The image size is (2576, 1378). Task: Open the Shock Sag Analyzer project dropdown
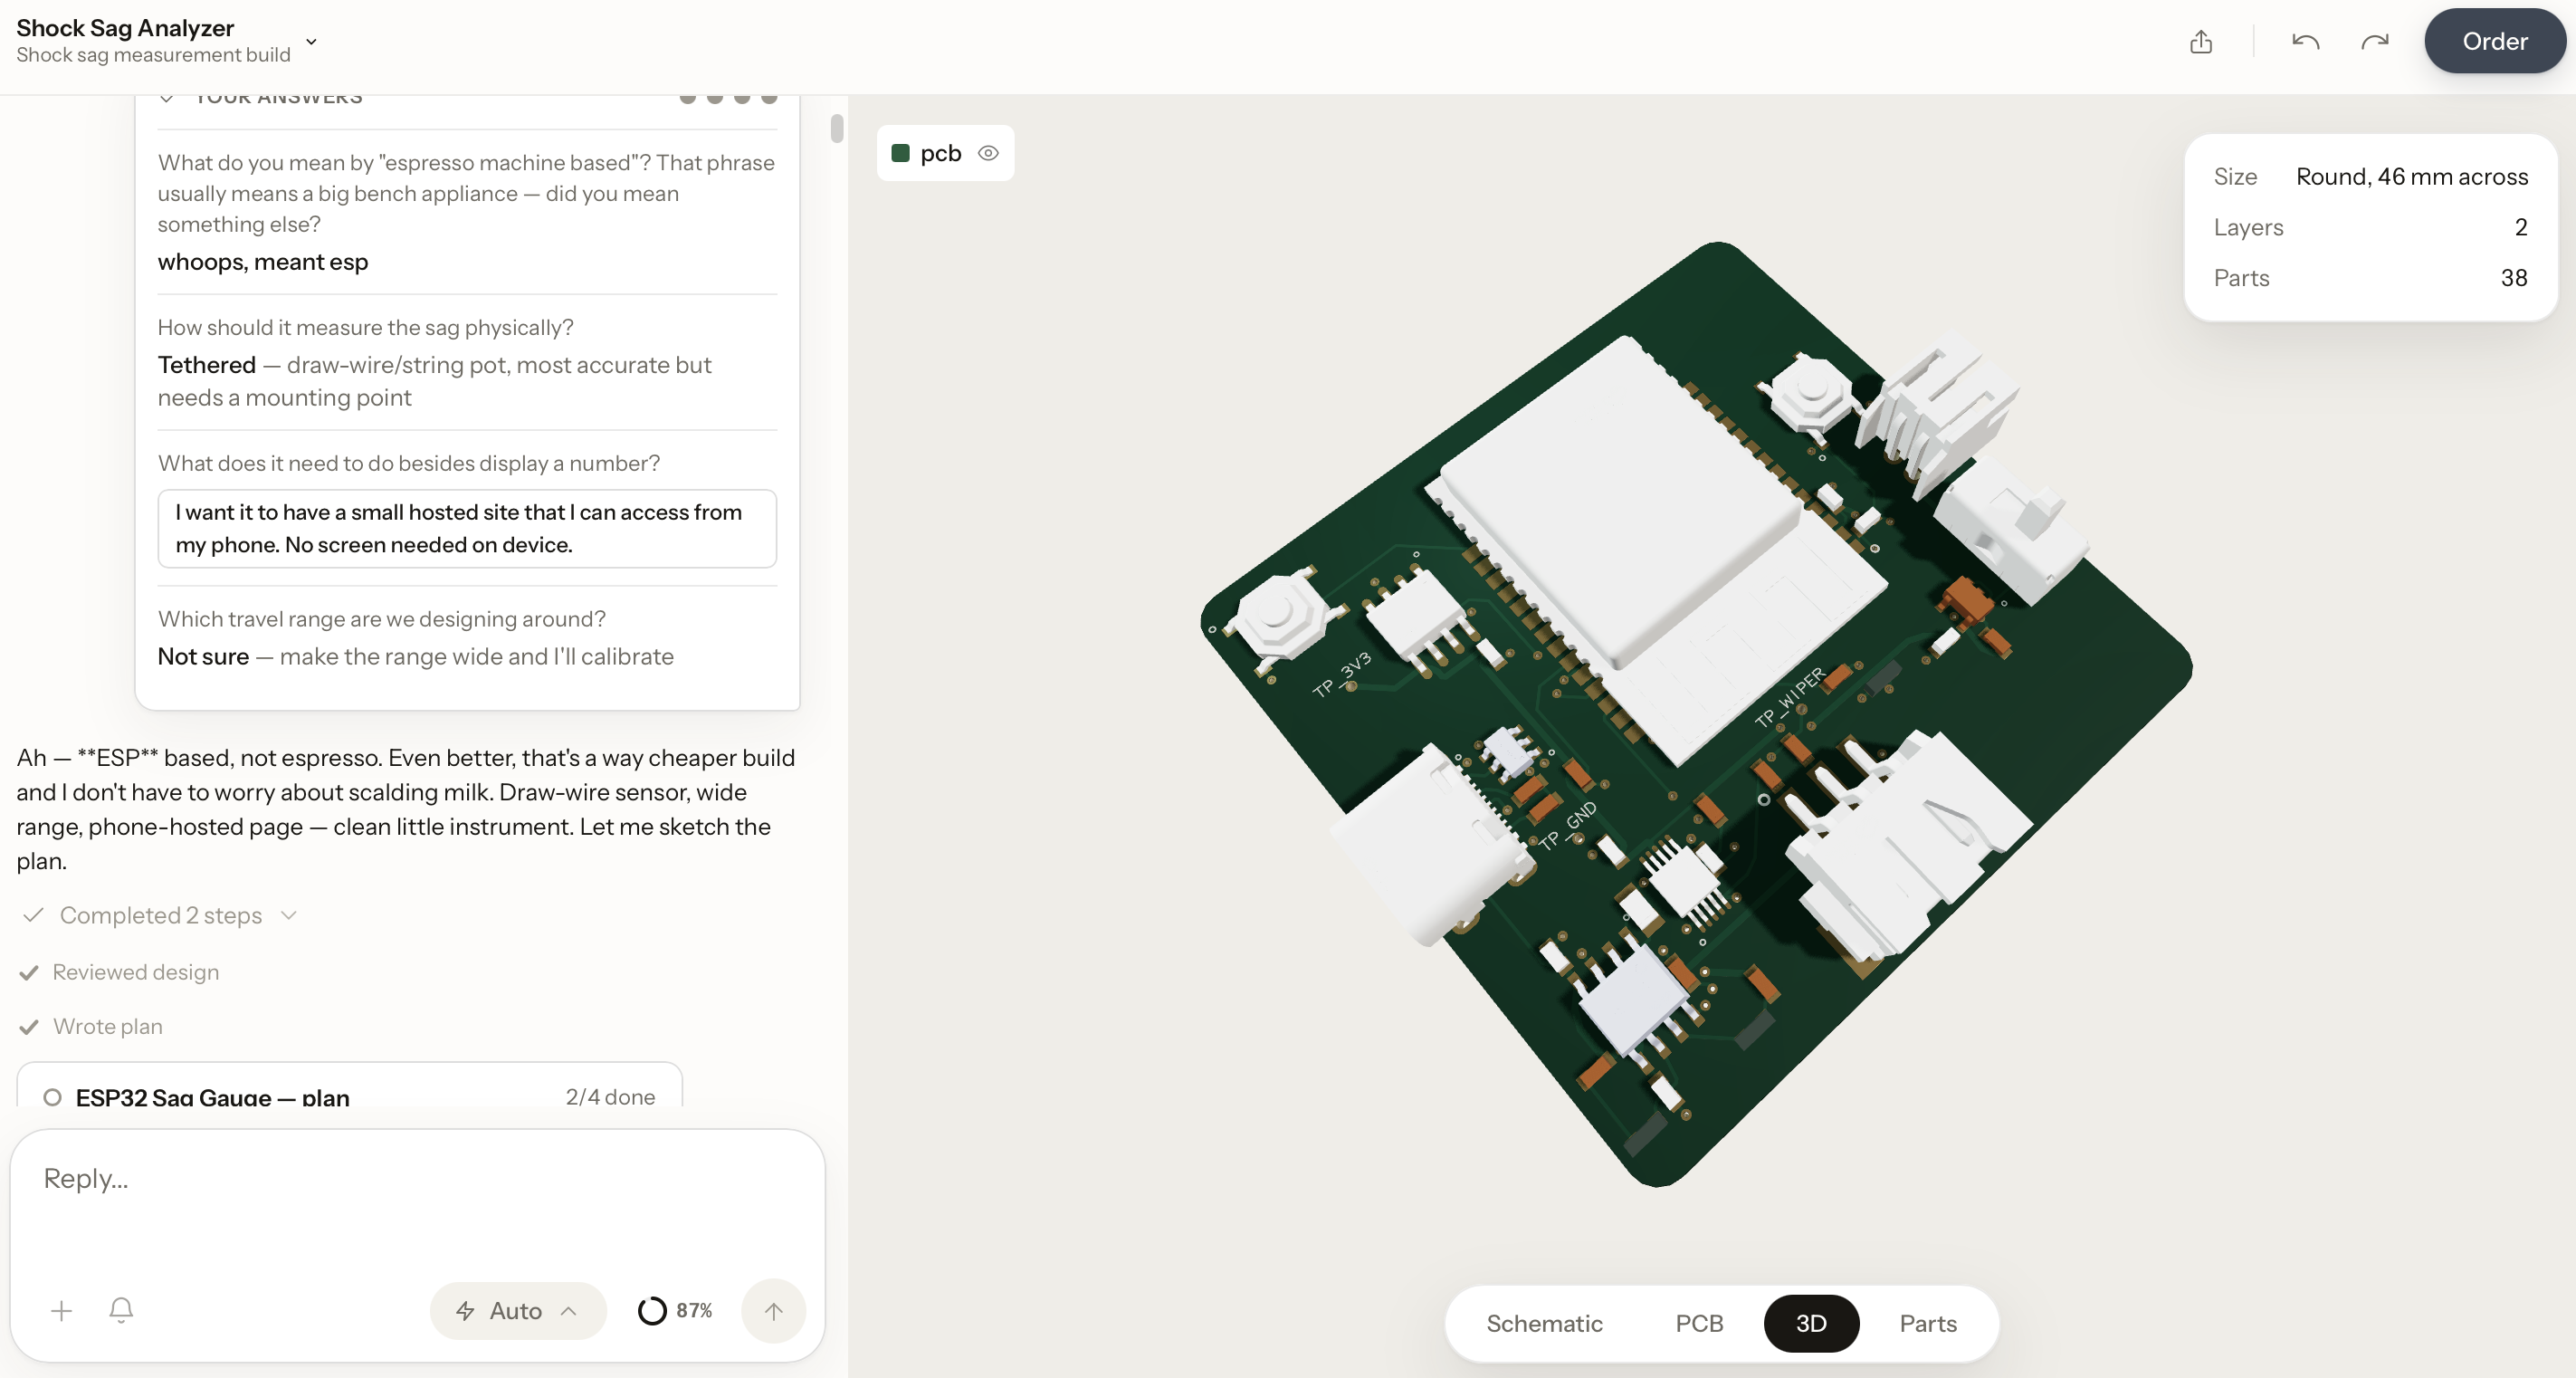point(311,42)
